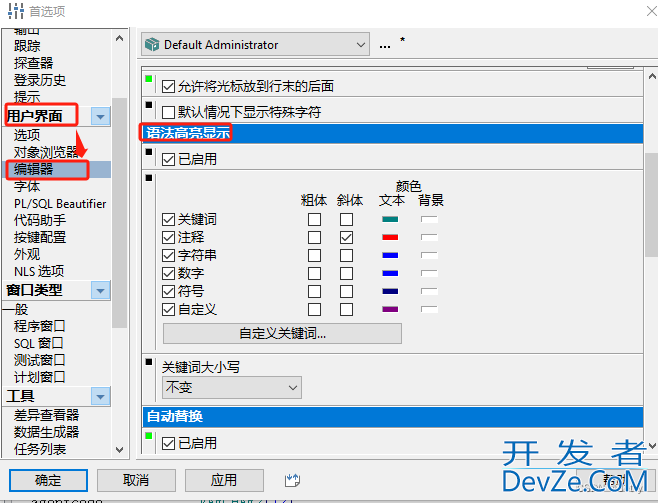Image resolution: width=658 pixels, height=503 pixels.
Task: Click the preferences window title icon
Action: pos(16,11)
